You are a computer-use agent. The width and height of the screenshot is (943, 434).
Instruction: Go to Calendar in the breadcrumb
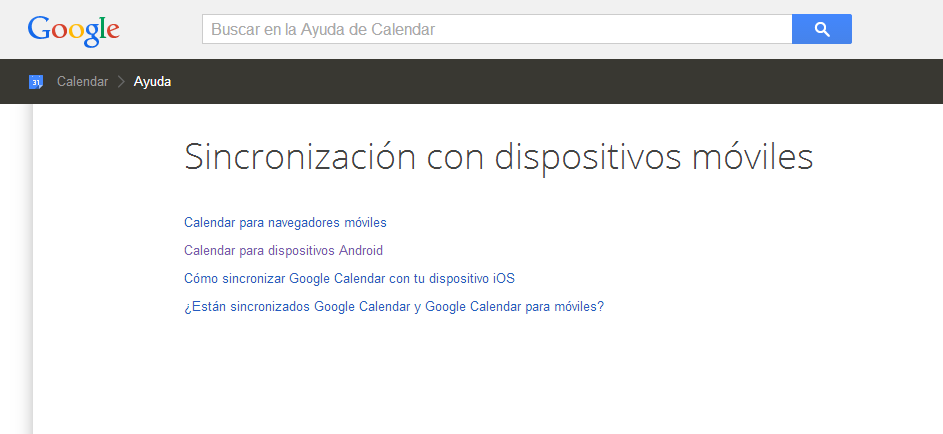82,82
